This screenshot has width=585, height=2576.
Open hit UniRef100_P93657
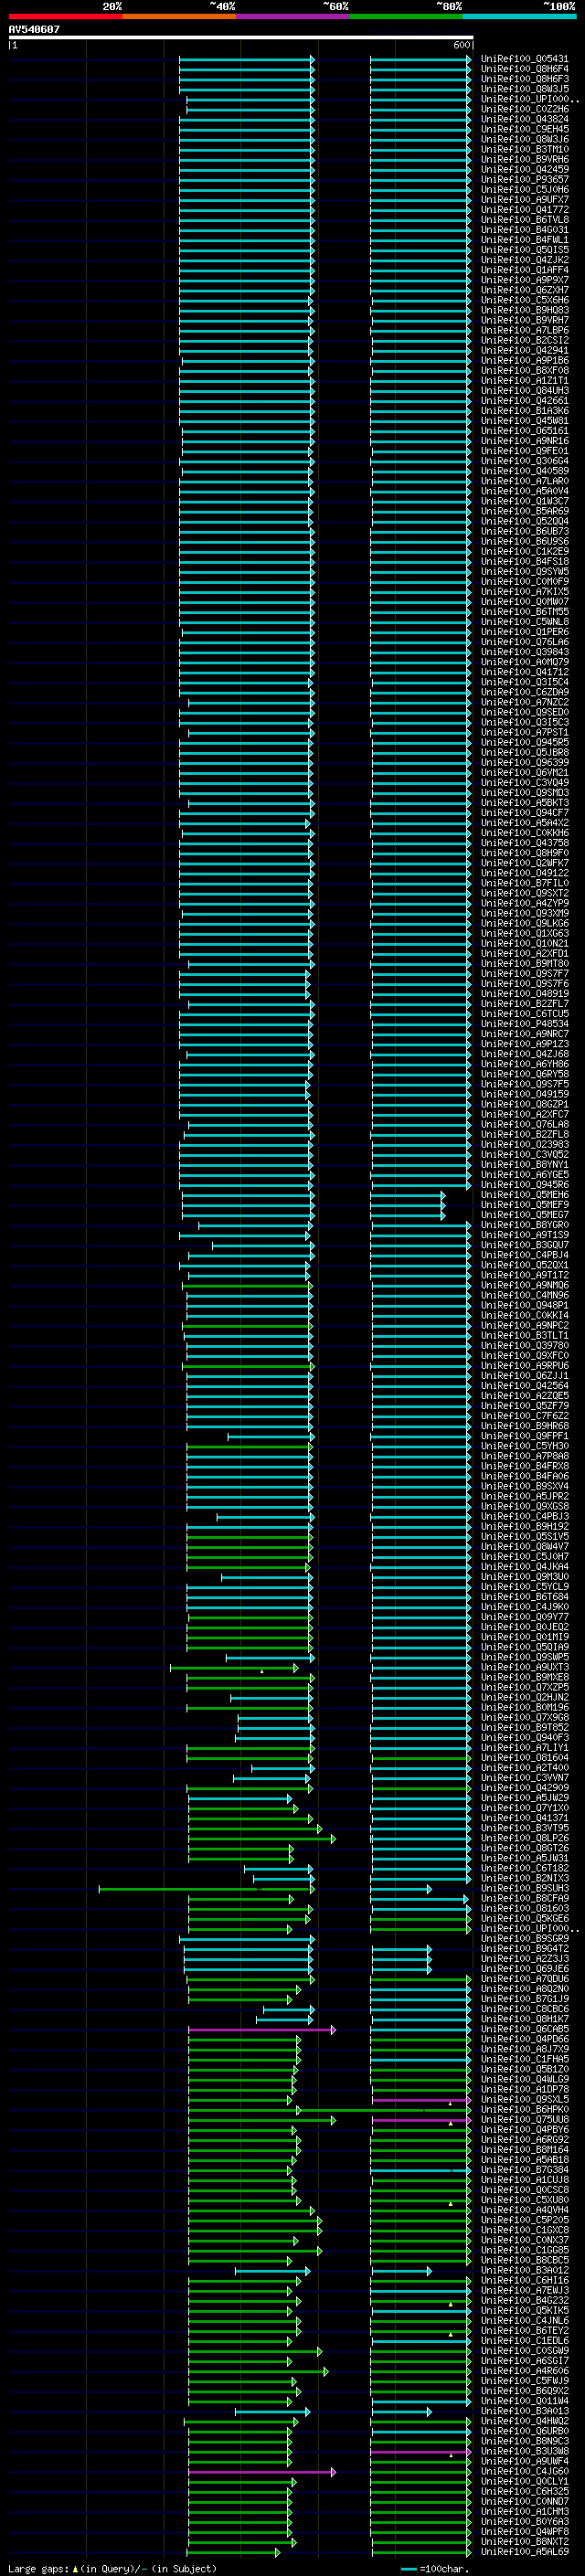point(525,180)
